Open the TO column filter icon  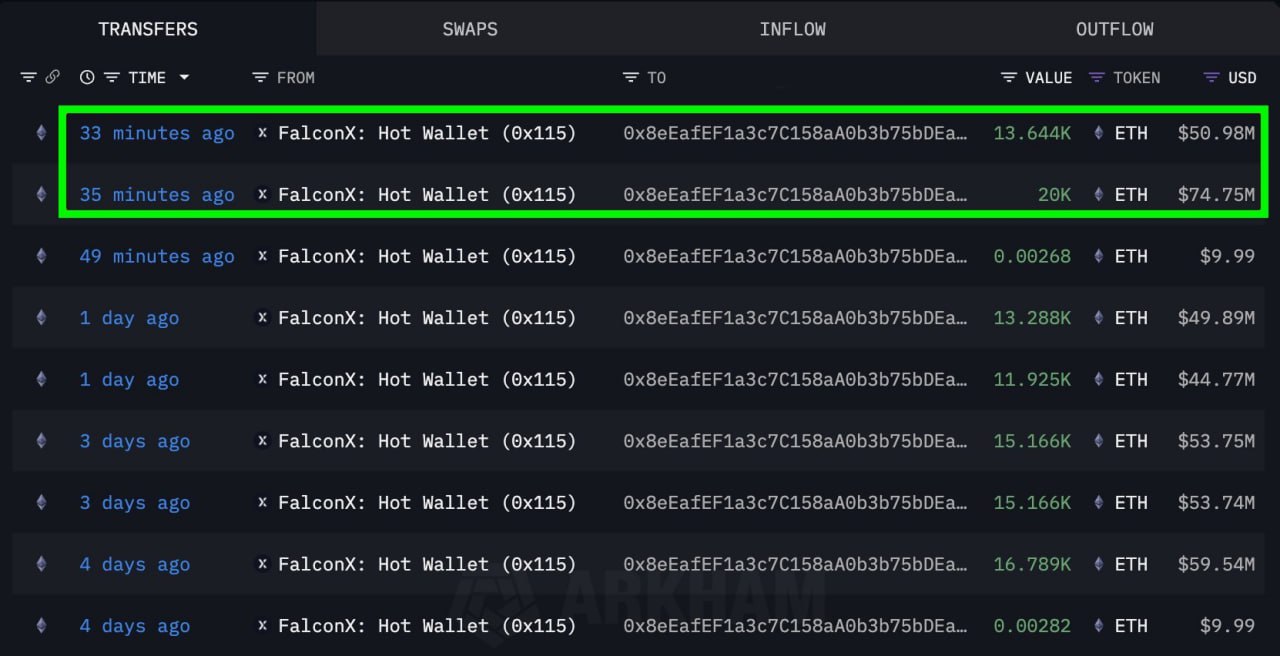[x=630, y=77]
